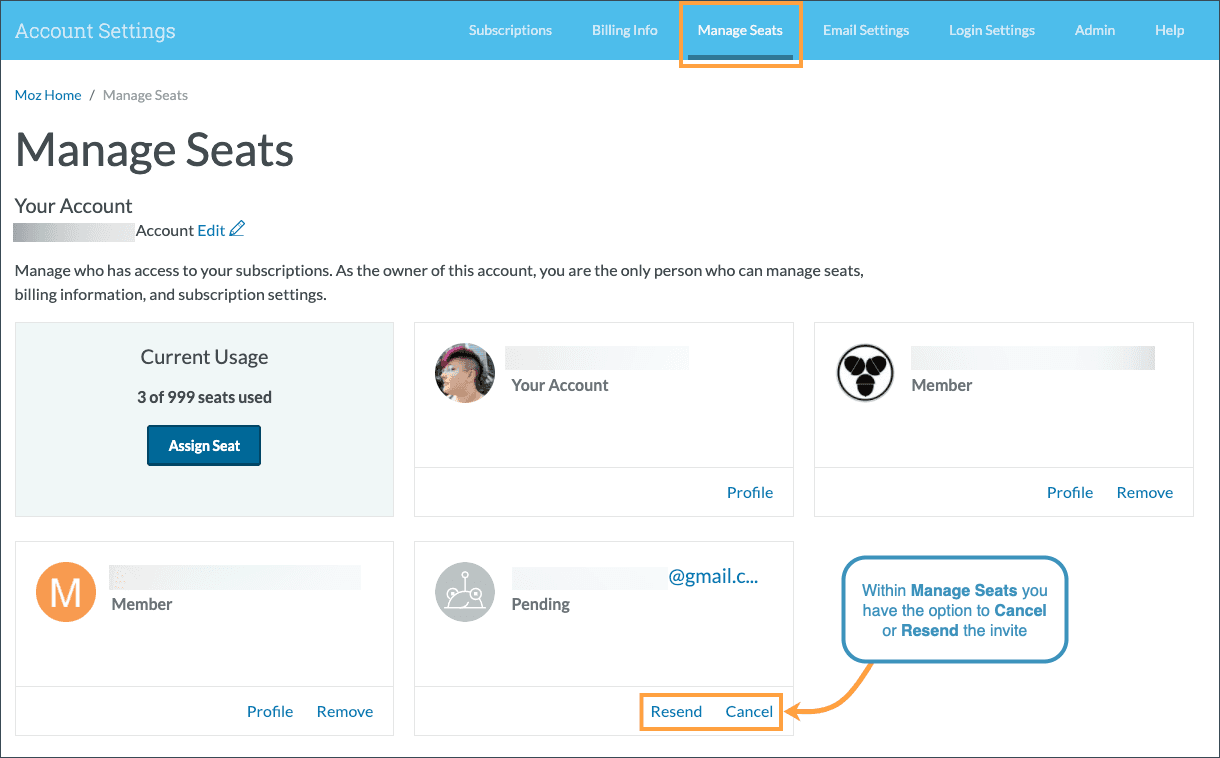This screenshot has width=1220, height=758.
Task: Click the dark circular Member avatar logo
Action: [864, 372]
